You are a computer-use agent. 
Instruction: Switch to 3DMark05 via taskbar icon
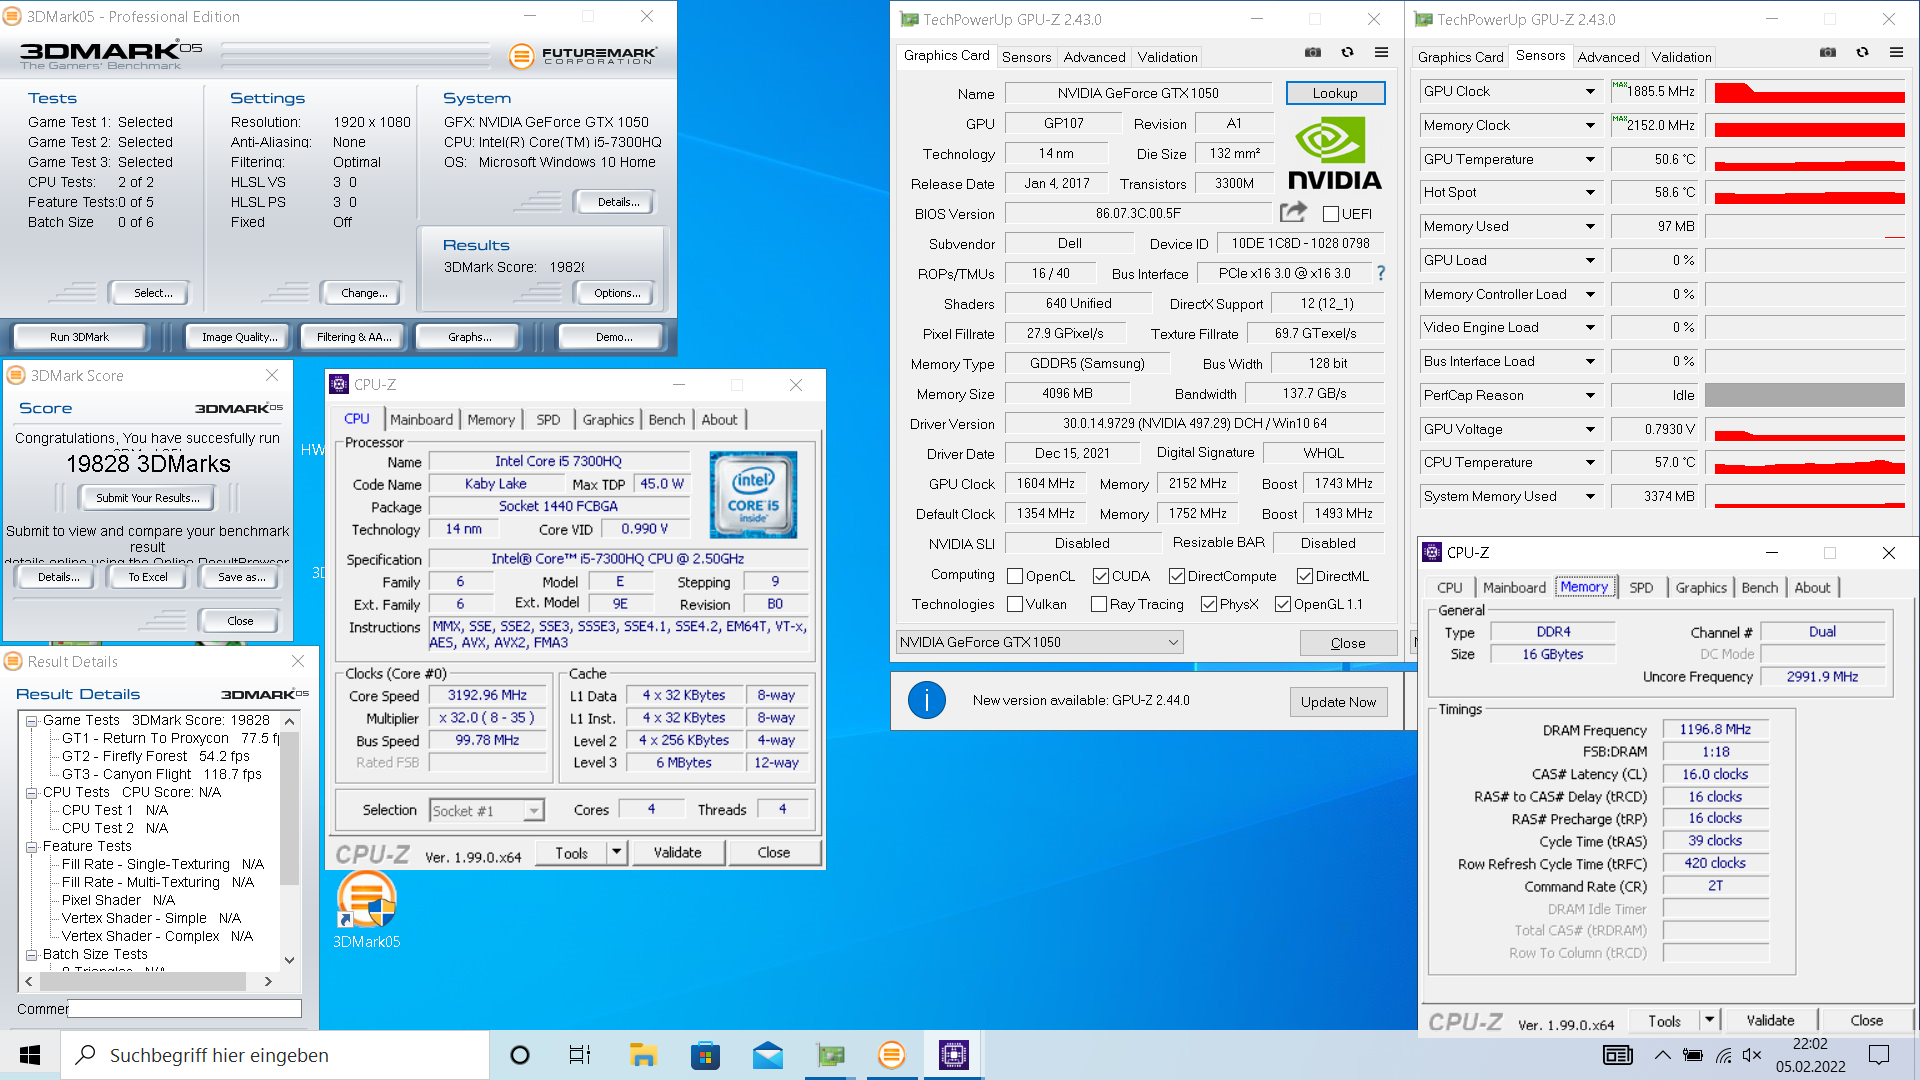(891, 1055)
